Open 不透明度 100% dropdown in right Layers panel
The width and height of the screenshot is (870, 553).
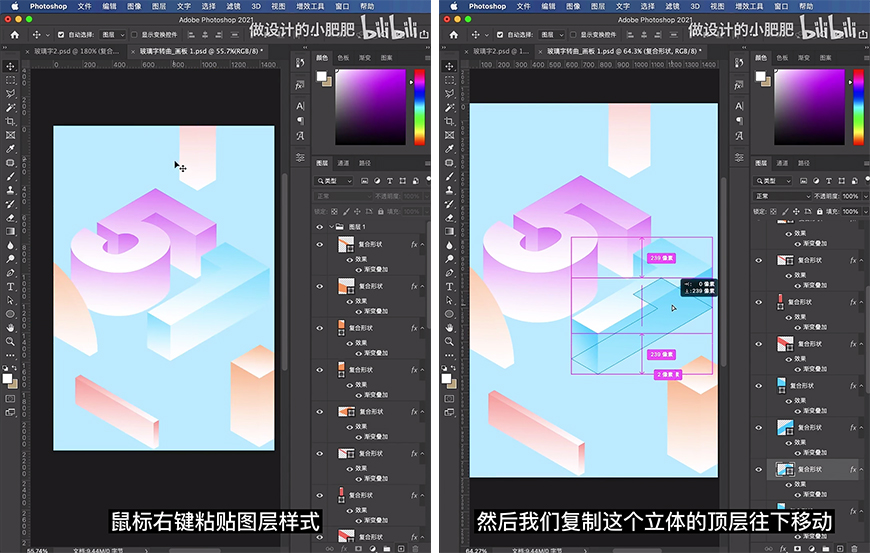(864, 196)
